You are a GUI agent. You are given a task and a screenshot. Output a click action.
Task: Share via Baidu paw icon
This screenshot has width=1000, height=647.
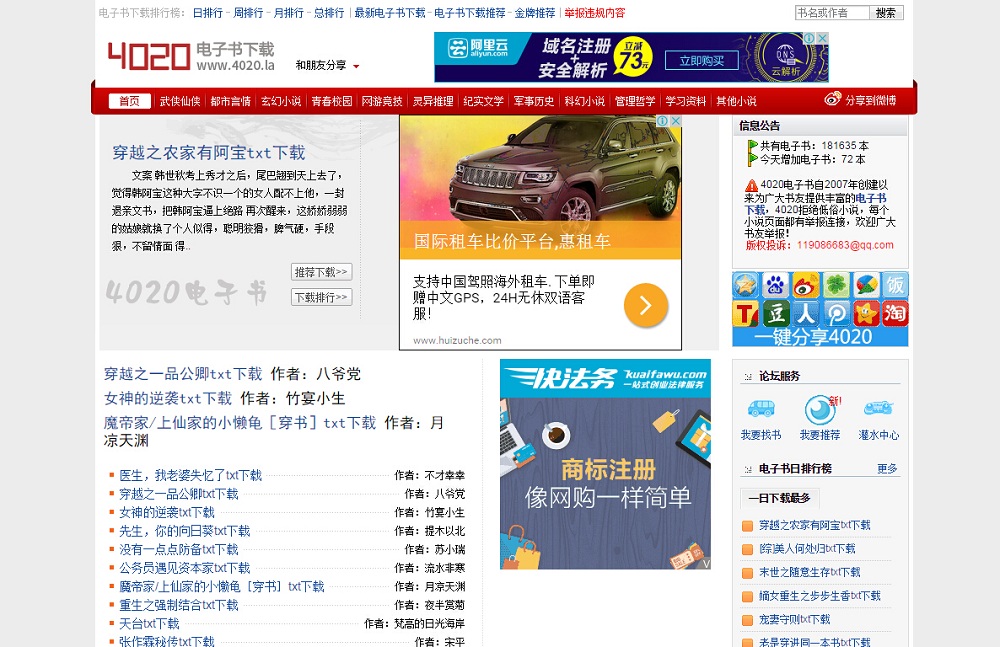pos(775,285)
